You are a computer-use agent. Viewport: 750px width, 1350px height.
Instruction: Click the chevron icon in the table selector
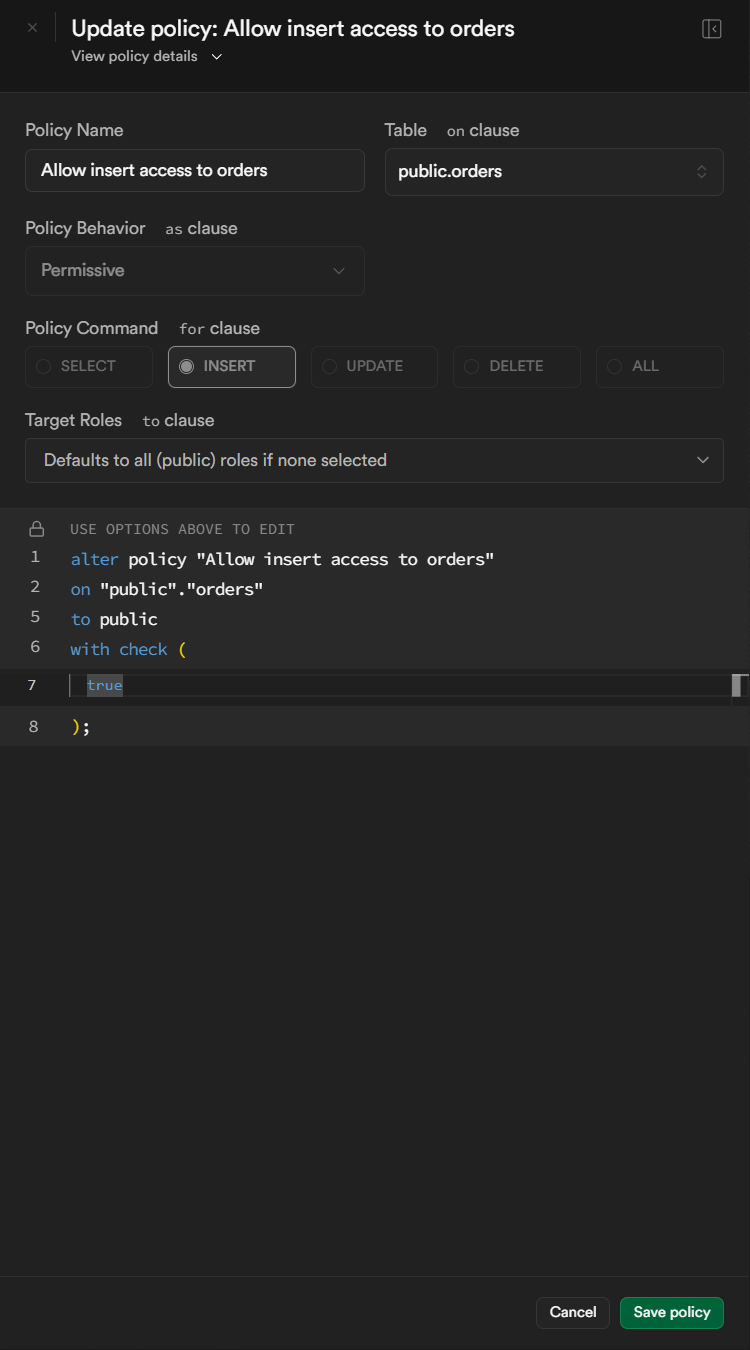(702, 171)
